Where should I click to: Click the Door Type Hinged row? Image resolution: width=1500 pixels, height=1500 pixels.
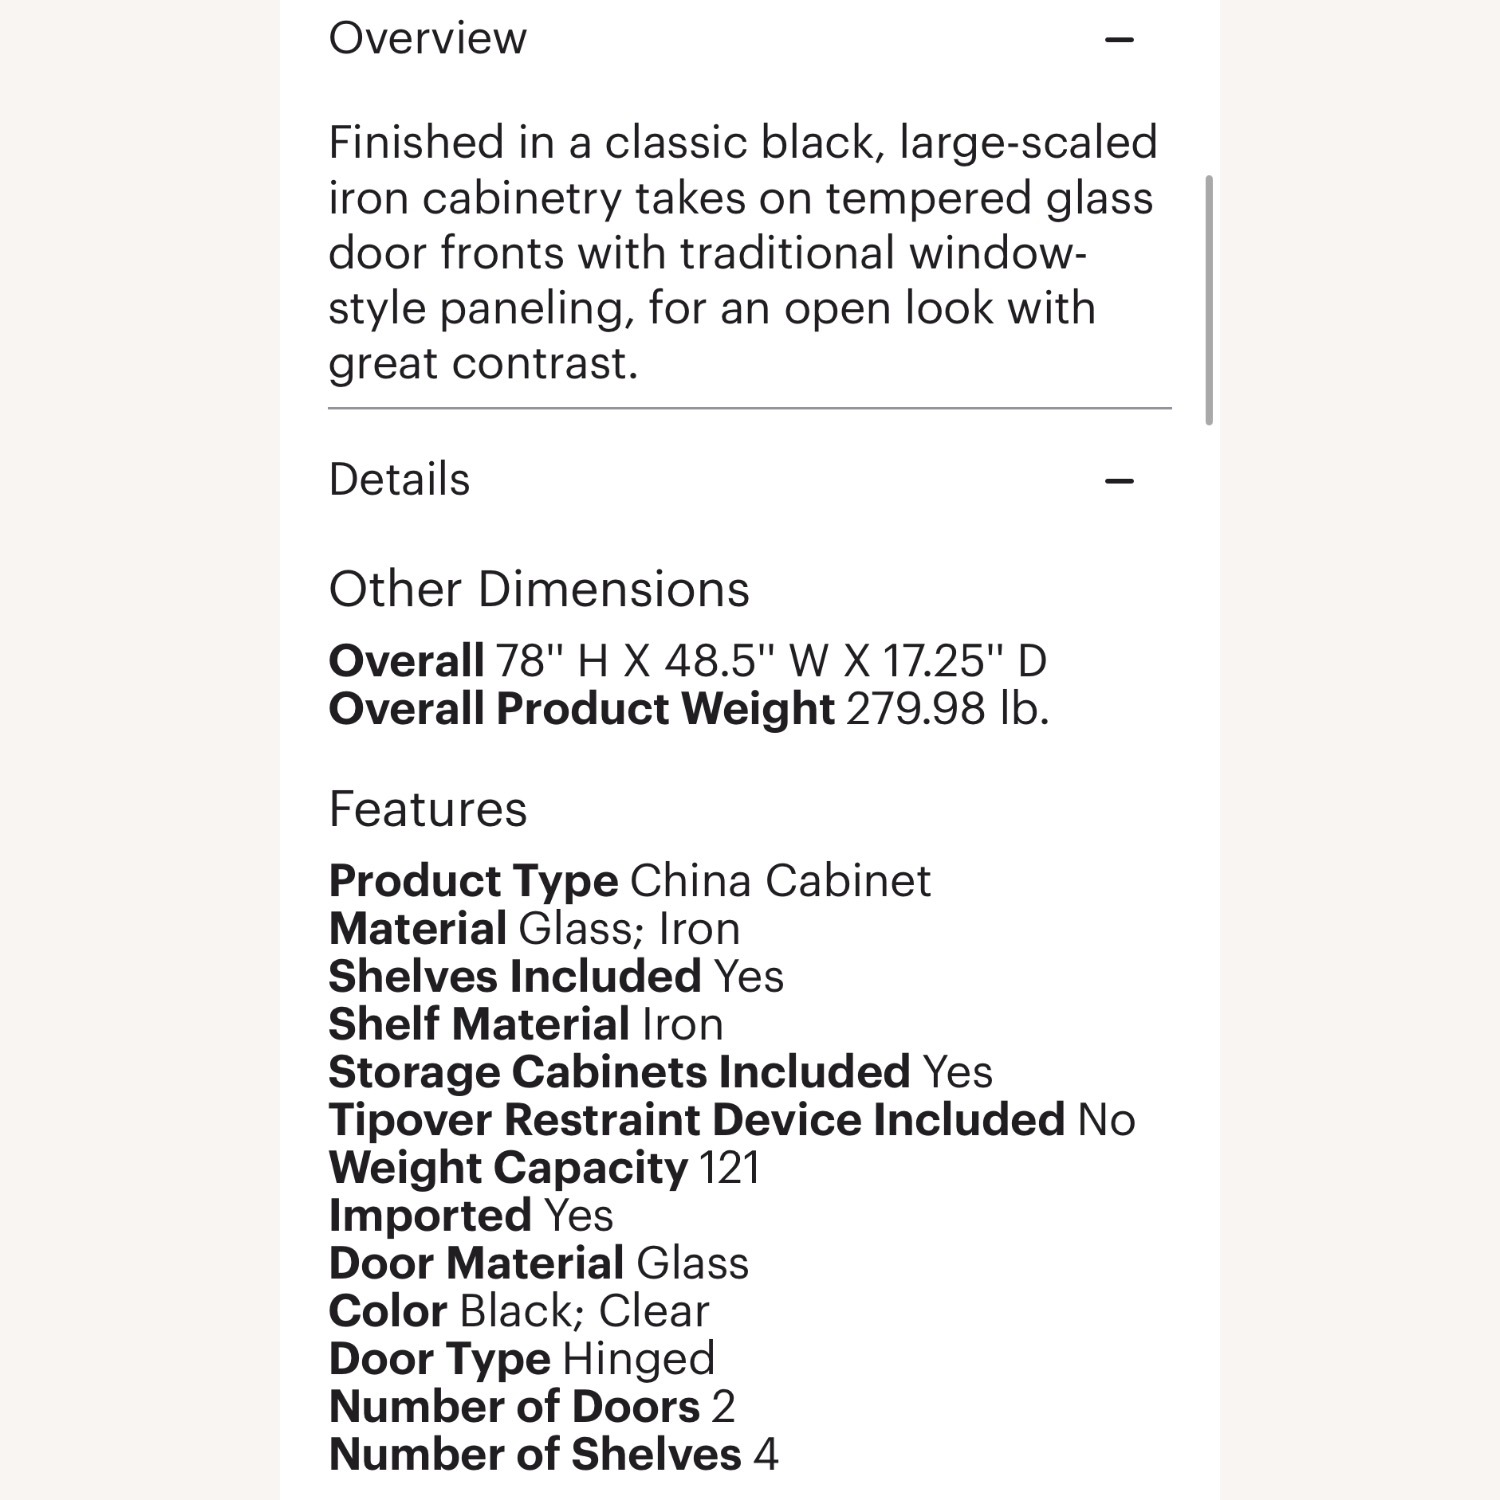tap(521, 1359)
